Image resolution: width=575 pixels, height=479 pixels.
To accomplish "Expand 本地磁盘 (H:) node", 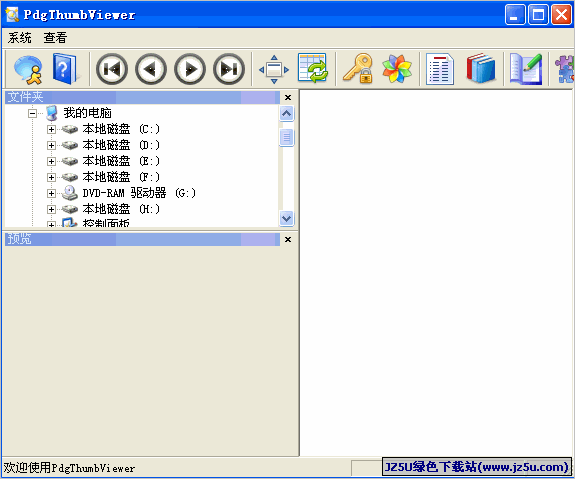I will (x=51, y=209).
